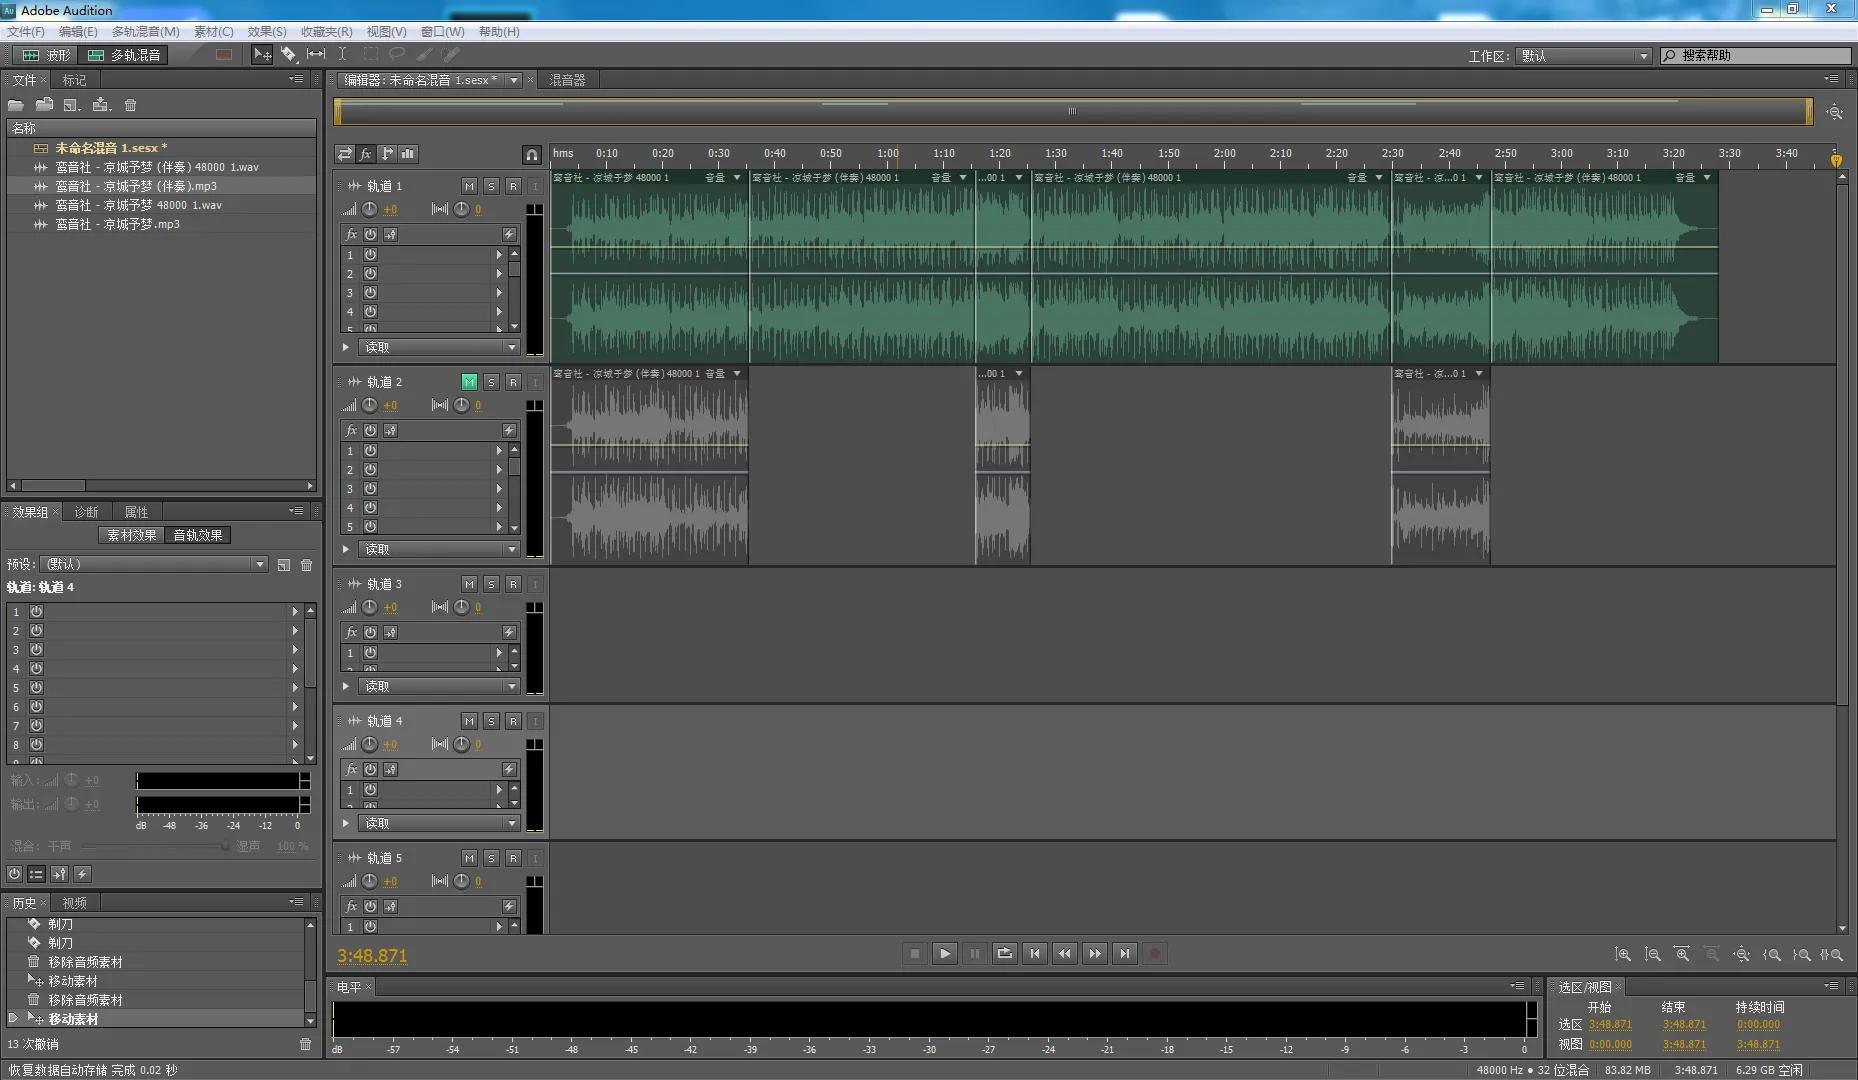Clear history with the trash icon
Viewport: 1858px width, 1080px height.
click(x=305, y=1044)
